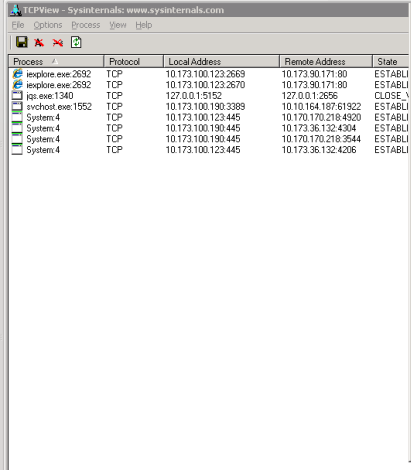
Task: Click iexplore.exe:2692 name on port 2669 row
Action: 59,74
